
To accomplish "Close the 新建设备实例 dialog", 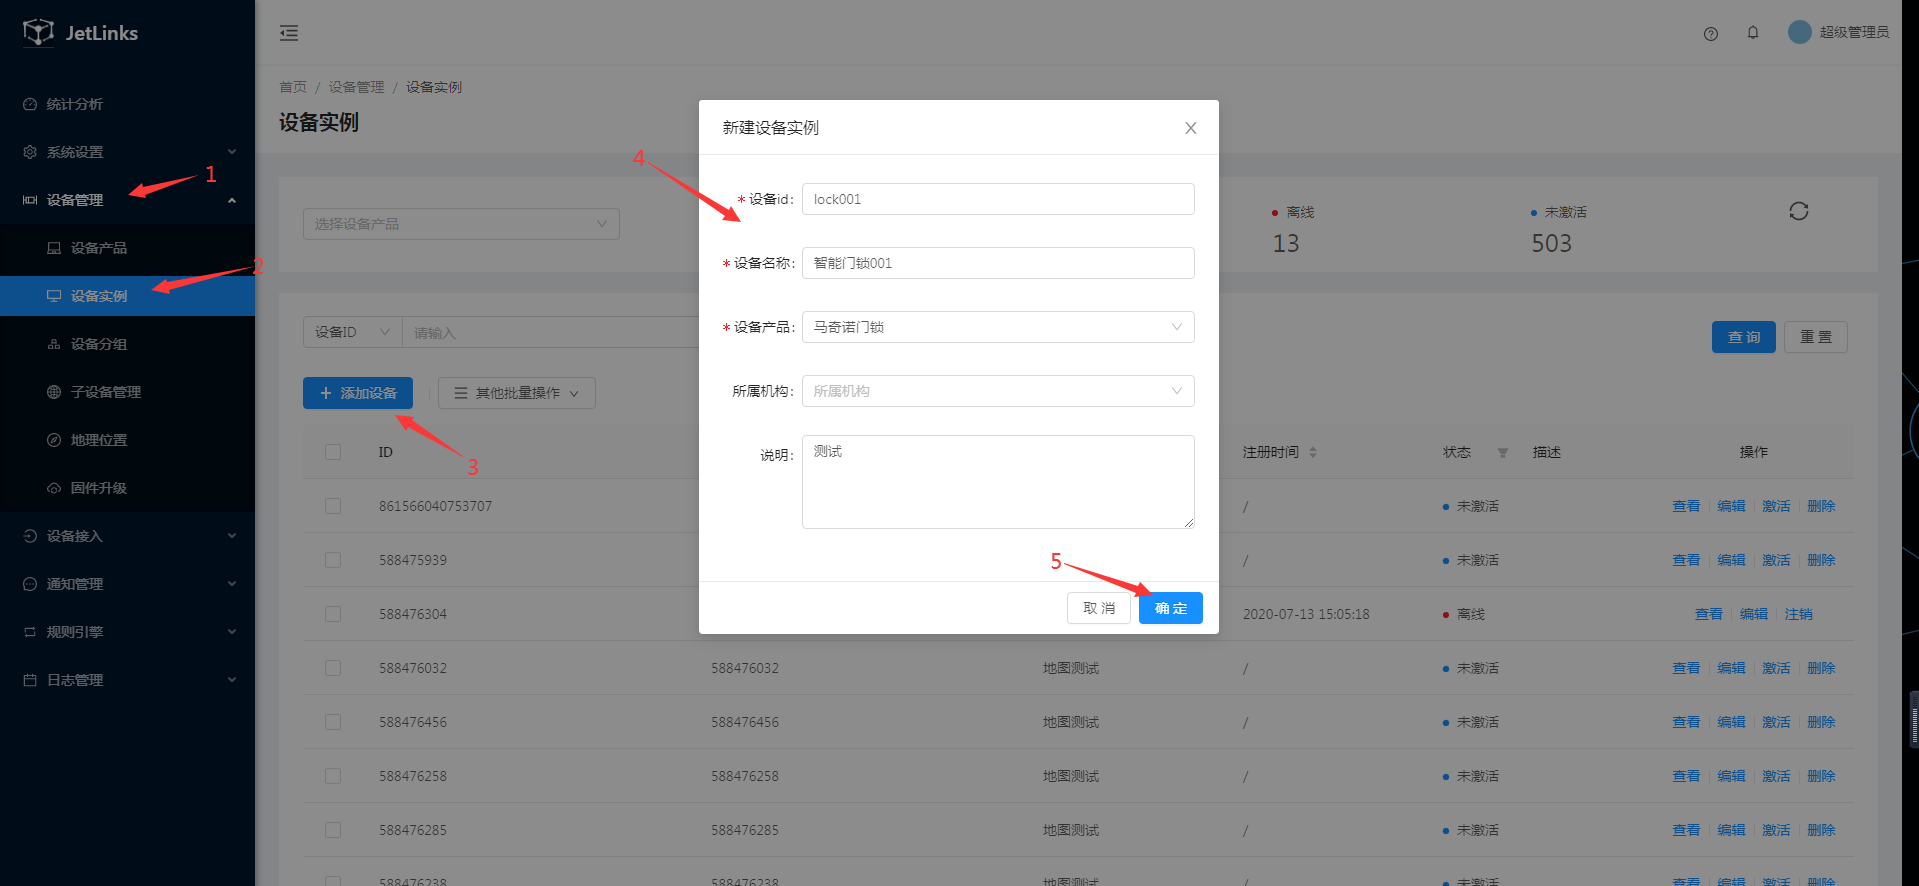I will [1190, 128].
